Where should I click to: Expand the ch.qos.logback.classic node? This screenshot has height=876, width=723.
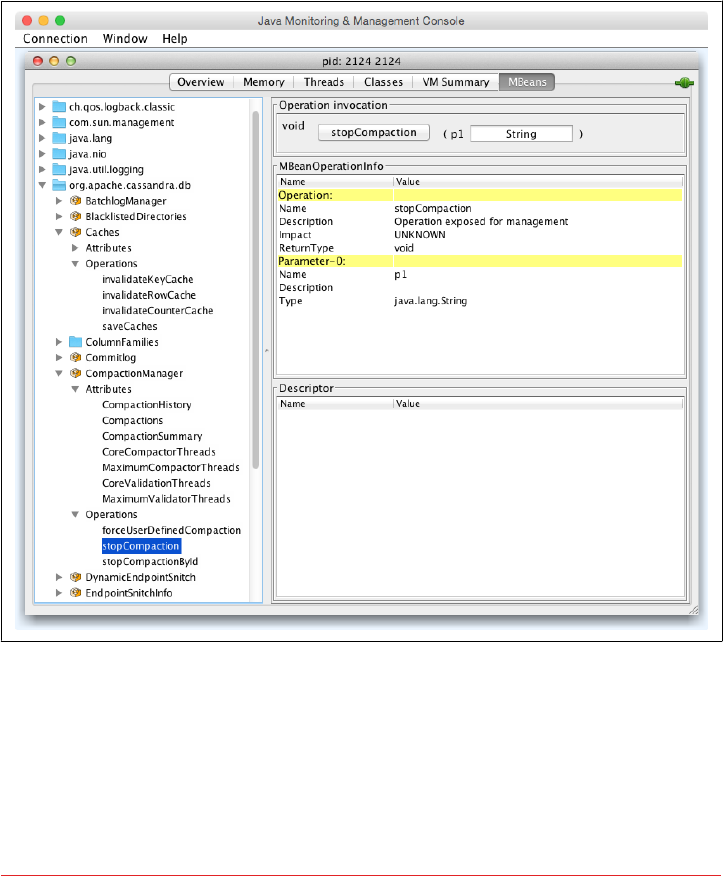point(42,107)
